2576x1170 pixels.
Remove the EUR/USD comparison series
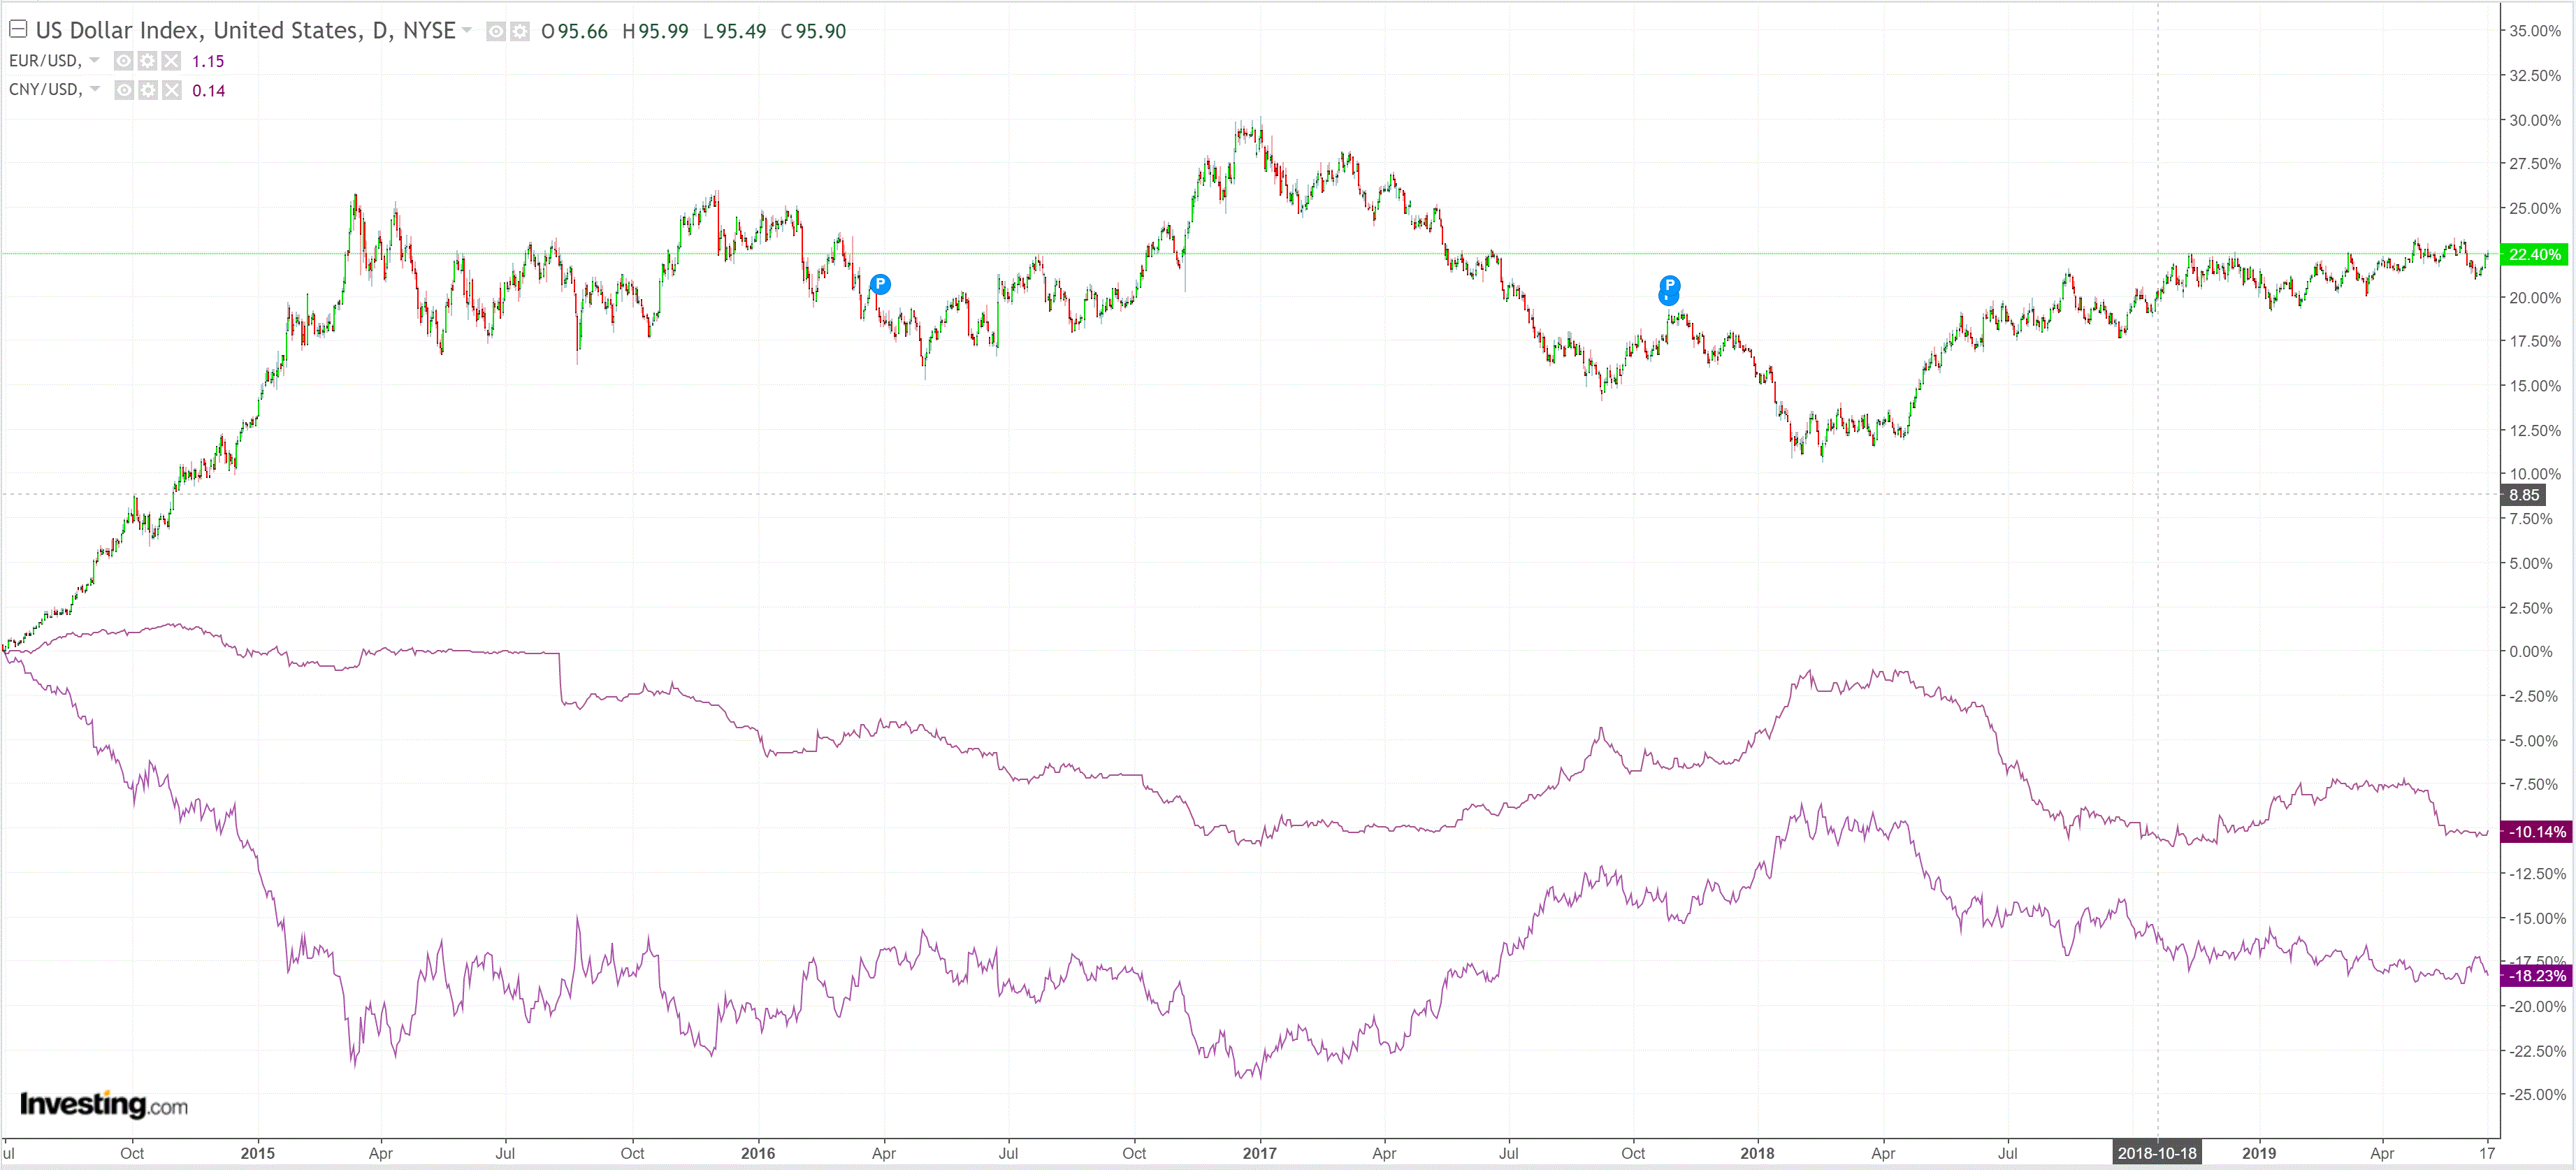click(172, 61)
